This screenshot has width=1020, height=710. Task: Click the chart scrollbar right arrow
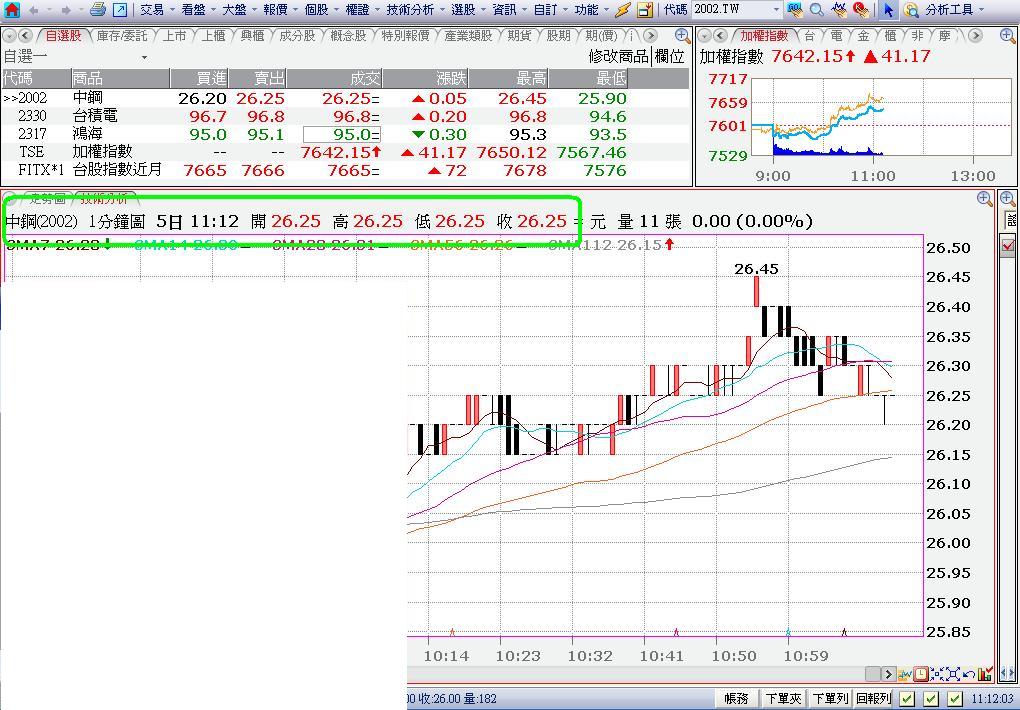(889, 674)
